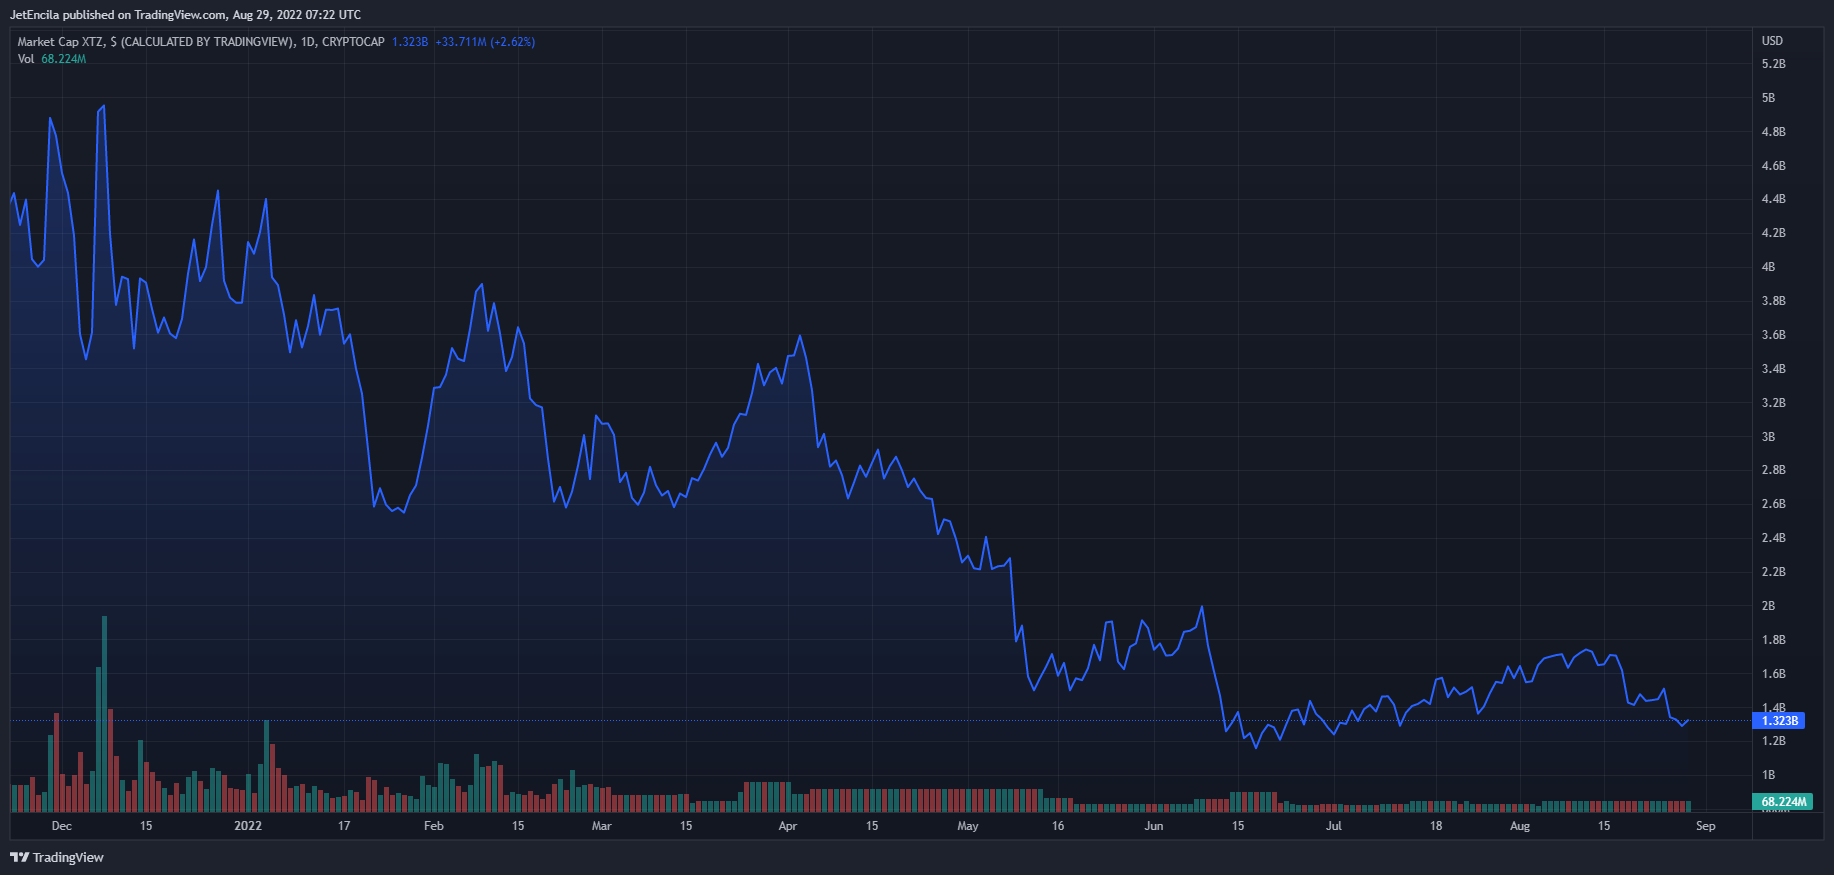Screen dimensions: 1834x875
Task: Click the 4B price axis label
Action: point(1768,267)
